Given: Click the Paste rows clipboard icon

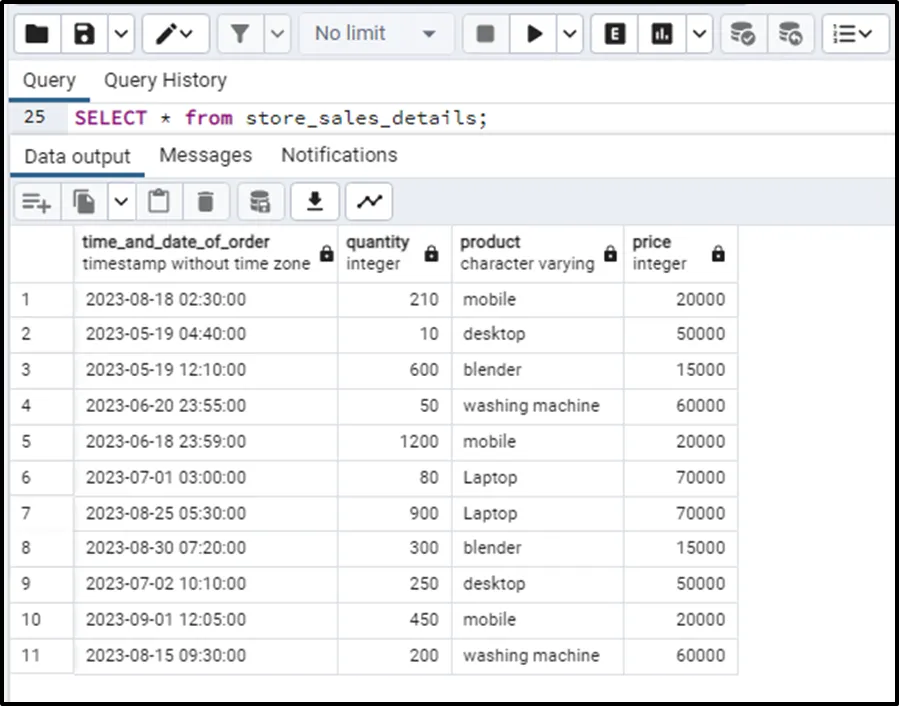Looking at the screenshot, I should point(158,202).
